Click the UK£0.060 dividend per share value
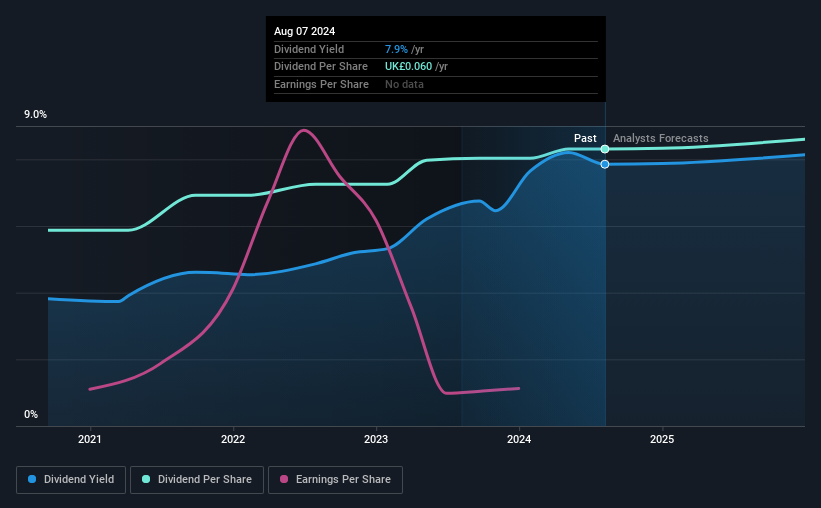 click(408, 67)
